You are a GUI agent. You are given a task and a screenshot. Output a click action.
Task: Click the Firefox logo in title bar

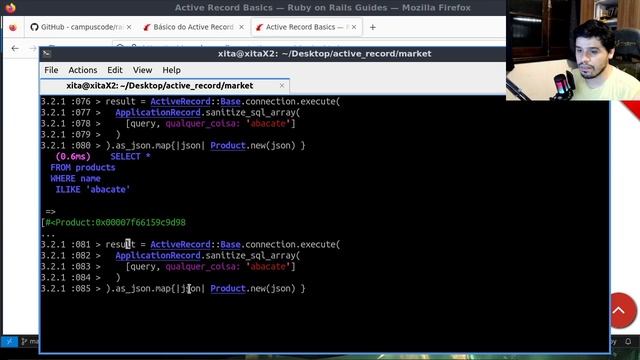point(10,8)
